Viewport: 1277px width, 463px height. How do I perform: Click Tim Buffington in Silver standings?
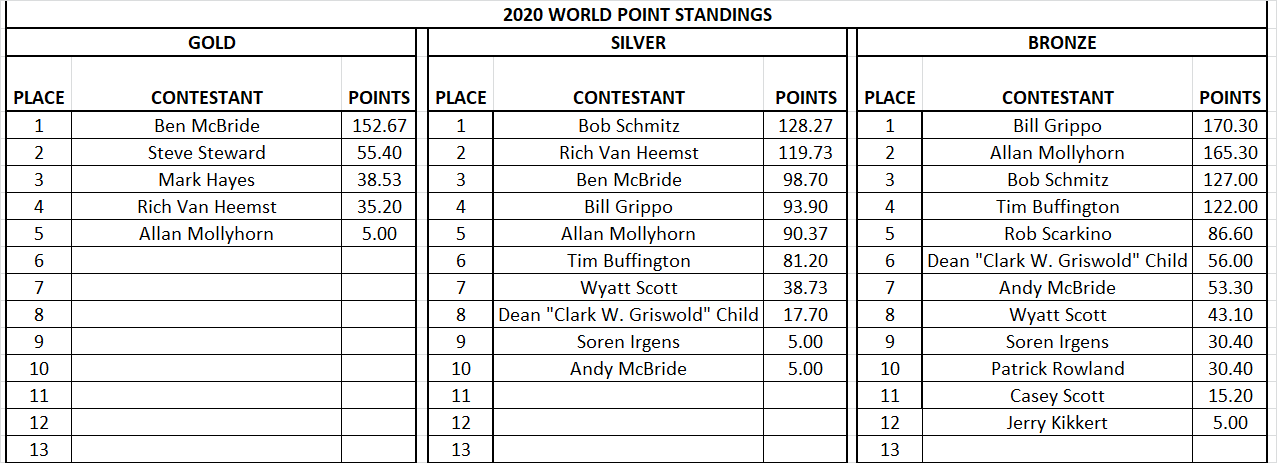click(629, 261)
